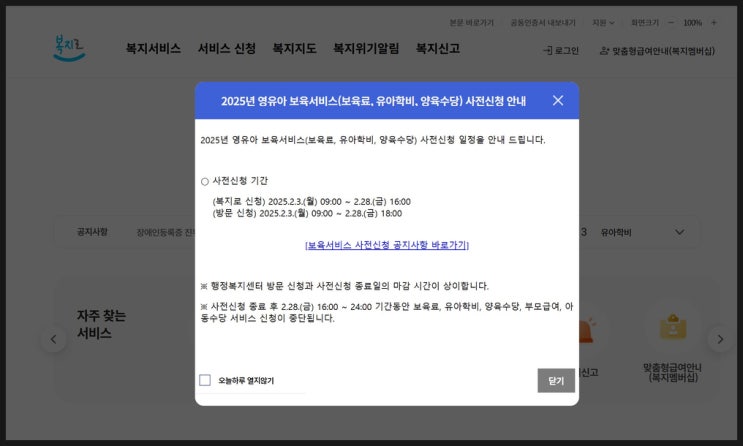Click 본문 바로가기 link
This screenshot has height=446, width=743.
coord(471,23)
